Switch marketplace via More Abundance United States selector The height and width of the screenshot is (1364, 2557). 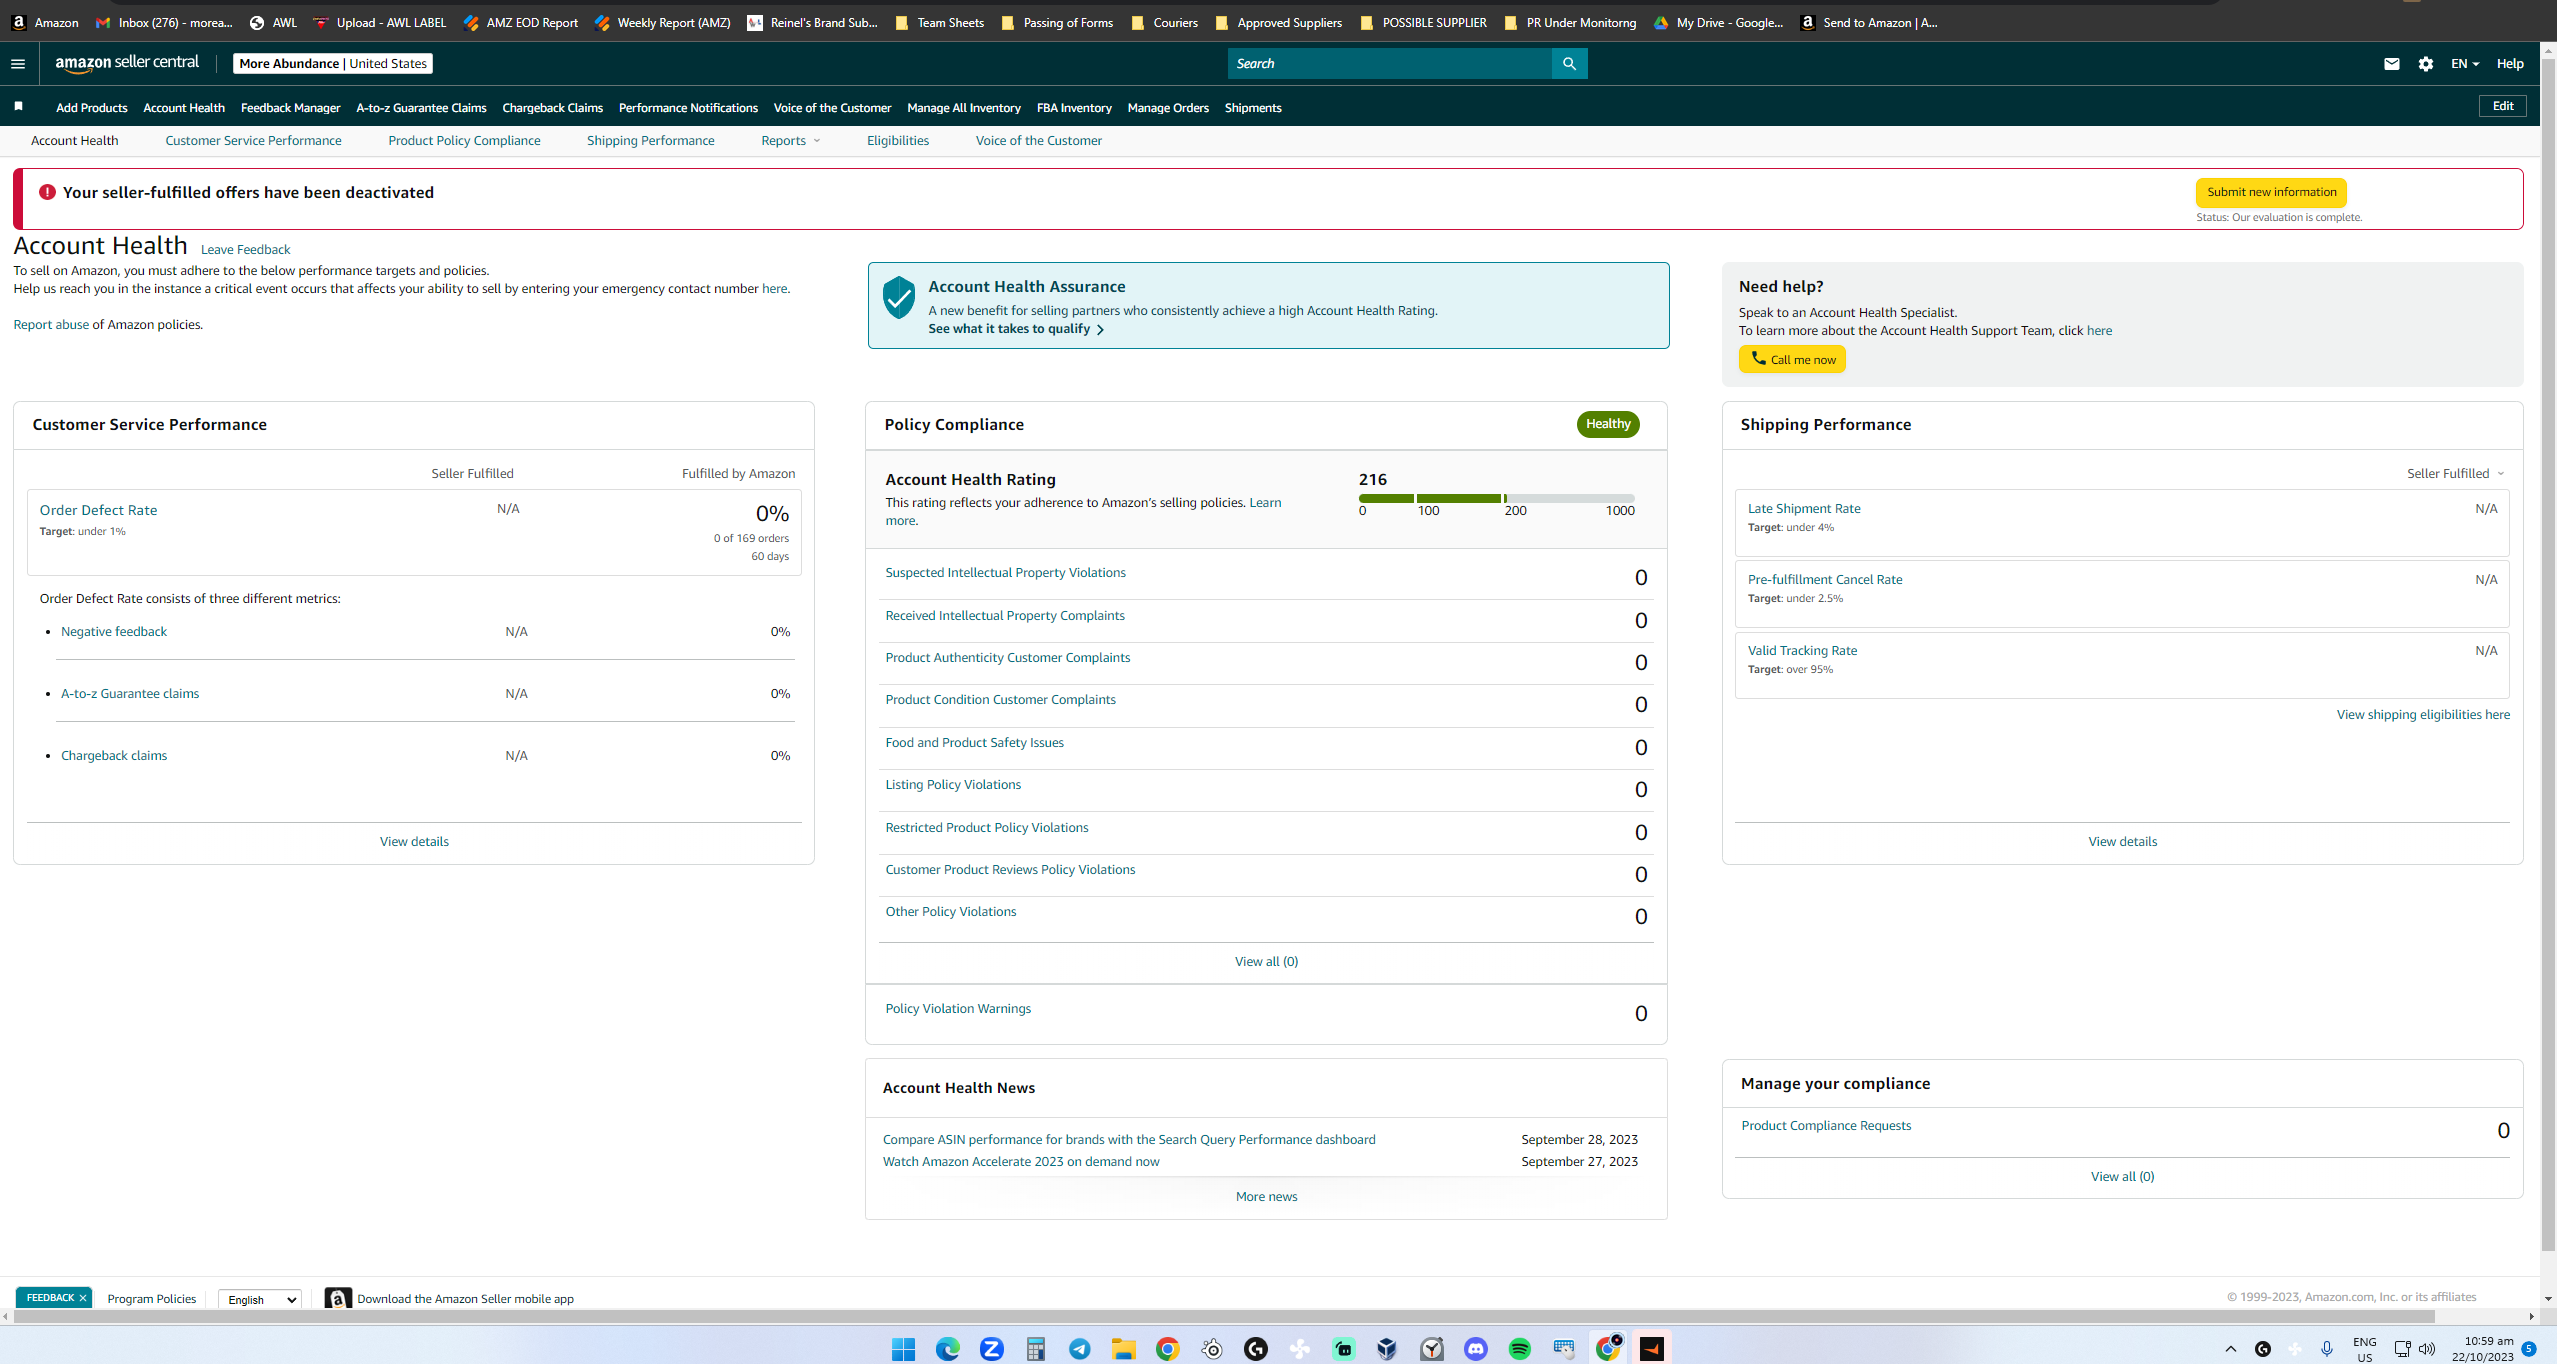[x=333, y=63]
